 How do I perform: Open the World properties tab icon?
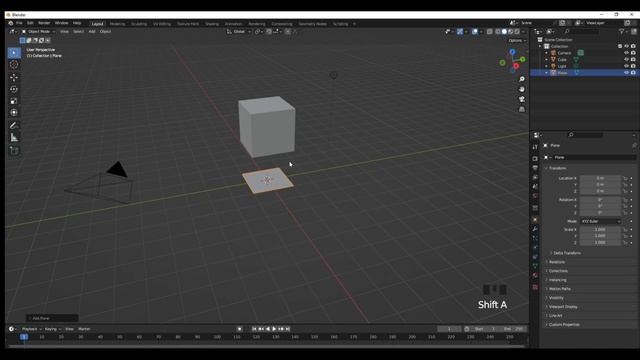535,196
